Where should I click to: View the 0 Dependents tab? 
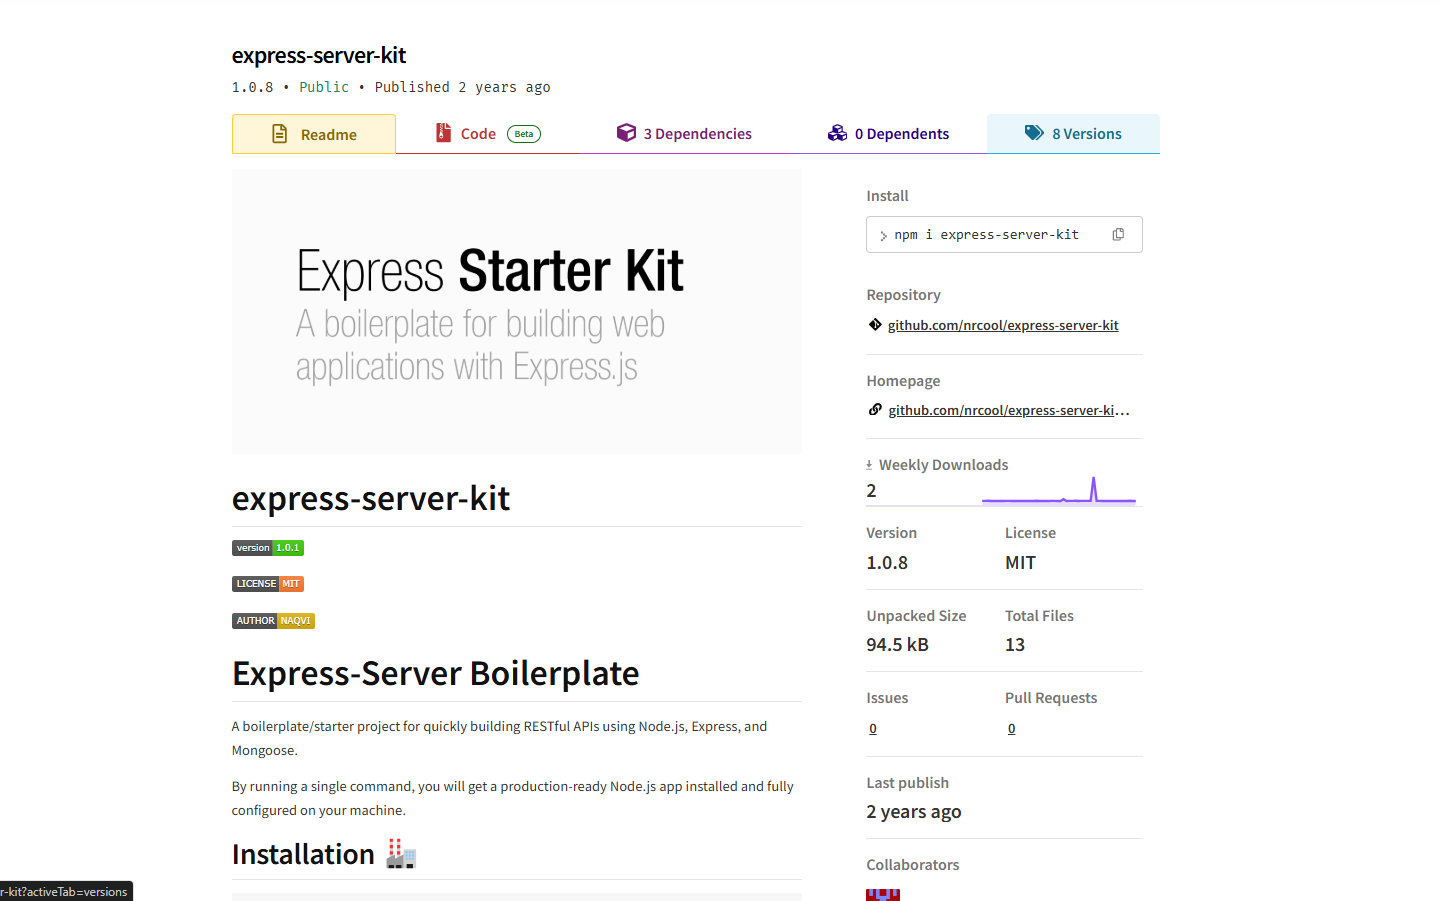click(888, 134)
